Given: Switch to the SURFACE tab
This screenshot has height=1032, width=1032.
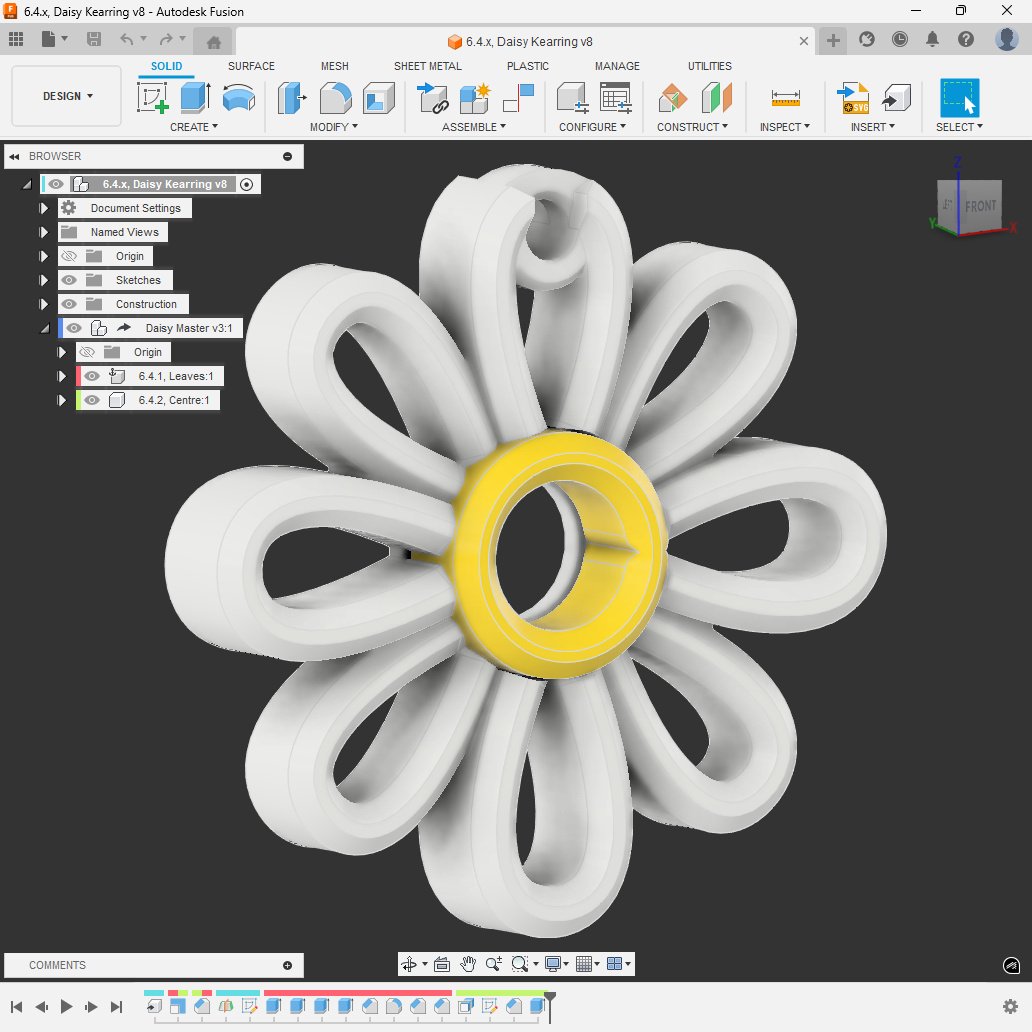Looking at the screenshot, I should coord(250,66).
